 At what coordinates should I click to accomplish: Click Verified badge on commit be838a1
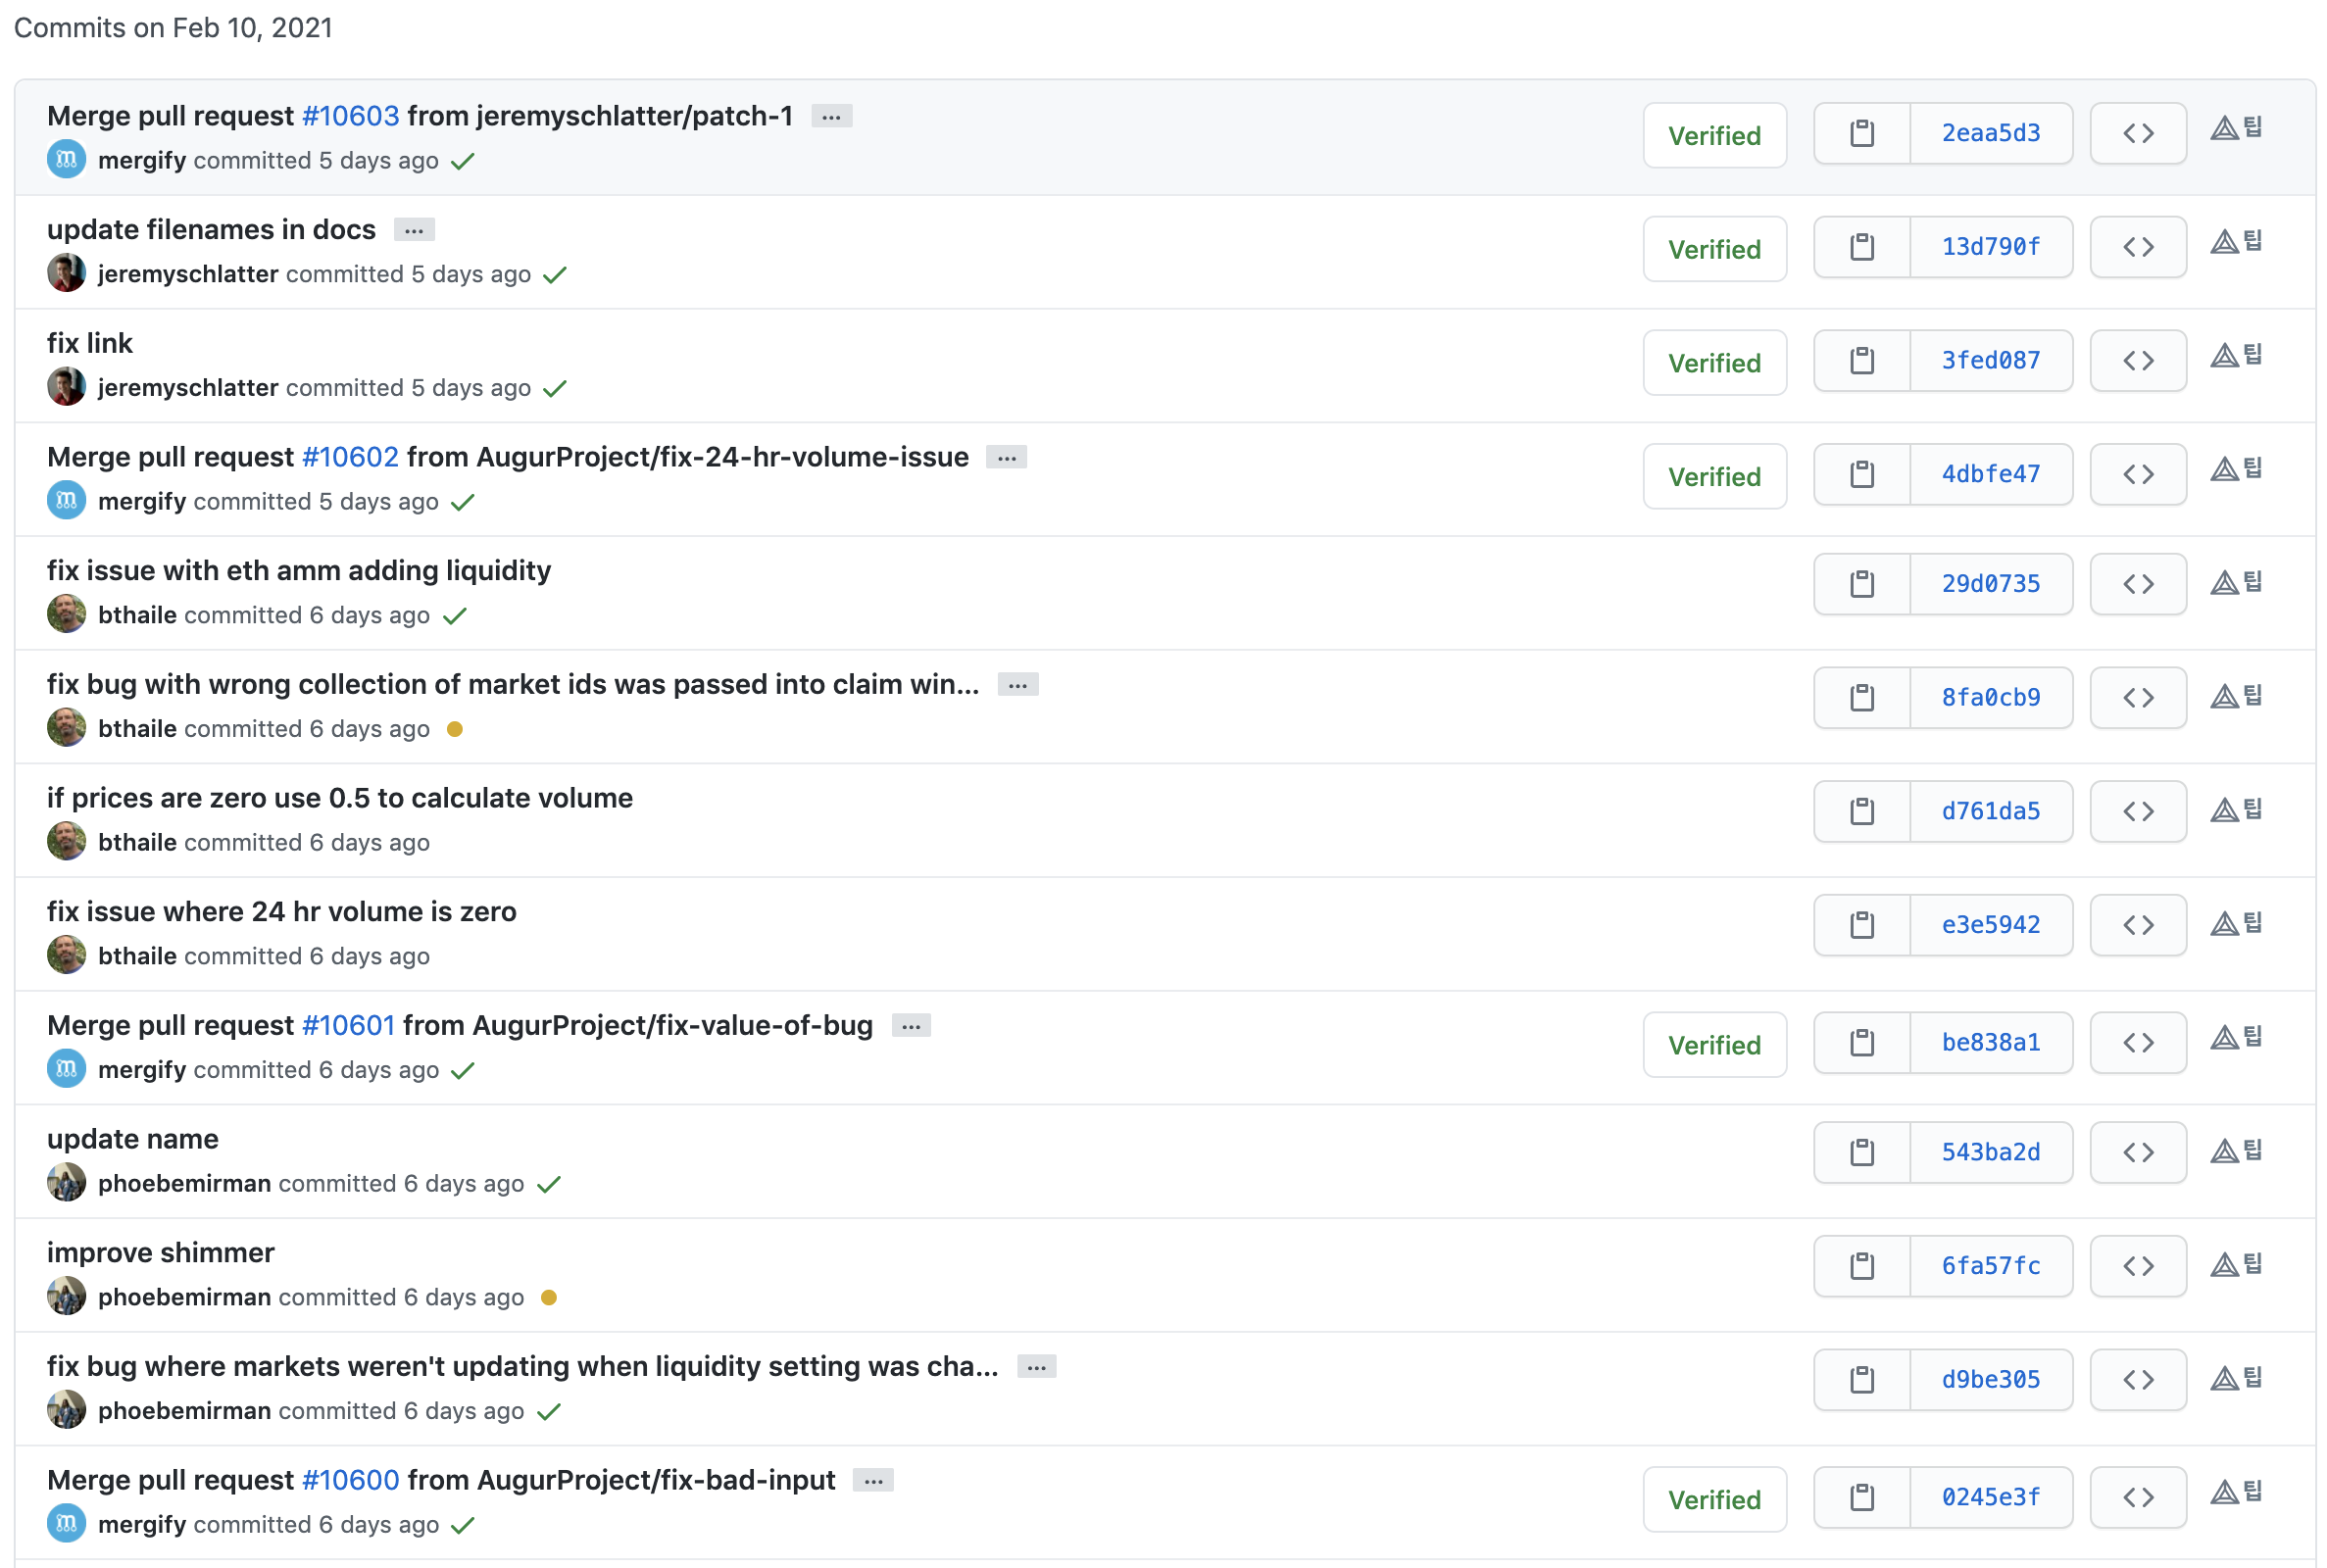1713,1045
